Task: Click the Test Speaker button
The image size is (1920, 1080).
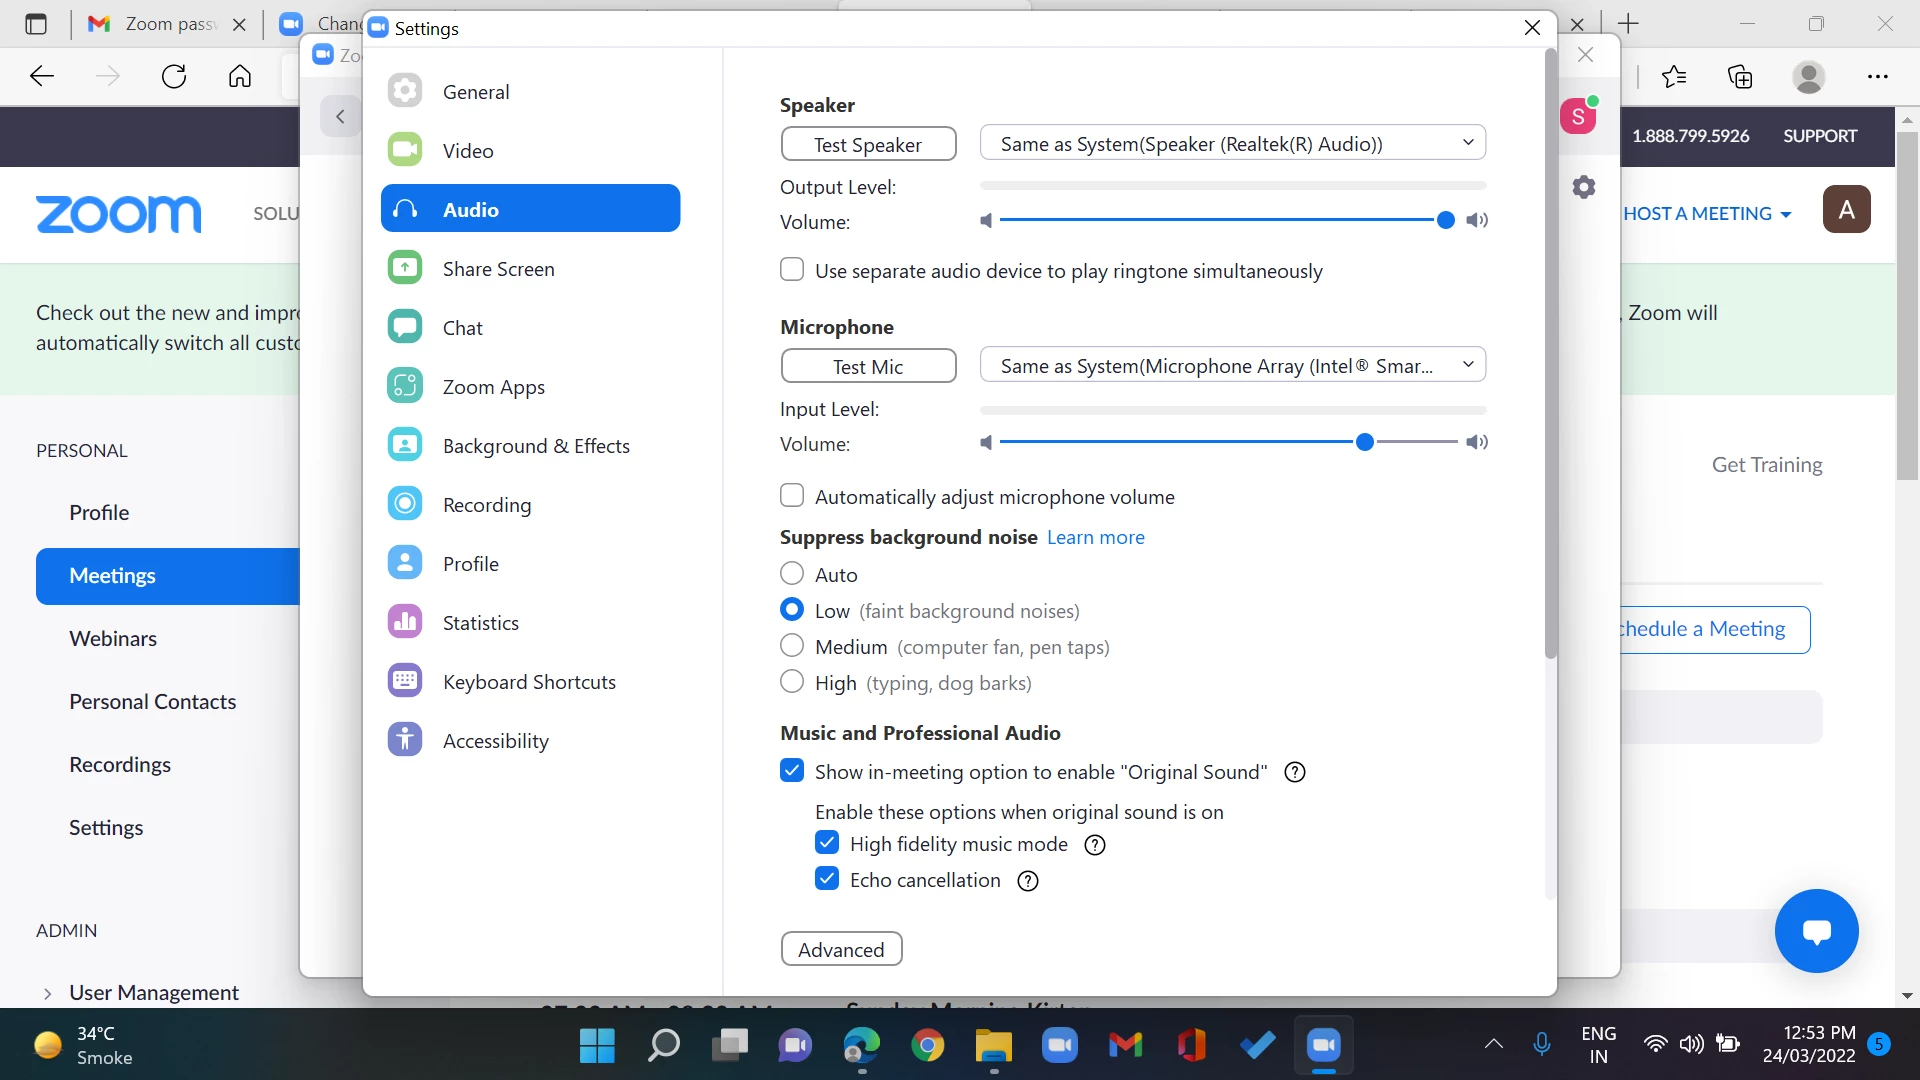Action: point(868,144)
